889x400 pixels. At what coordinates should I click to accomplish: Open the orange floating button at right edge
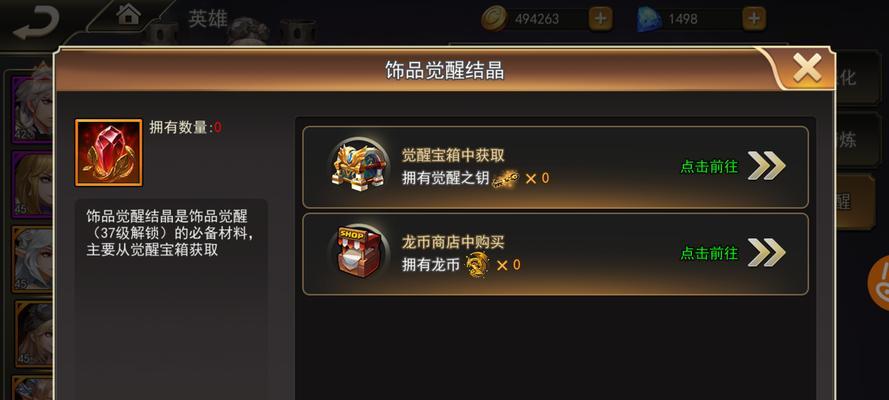click(x=879, y=283)
